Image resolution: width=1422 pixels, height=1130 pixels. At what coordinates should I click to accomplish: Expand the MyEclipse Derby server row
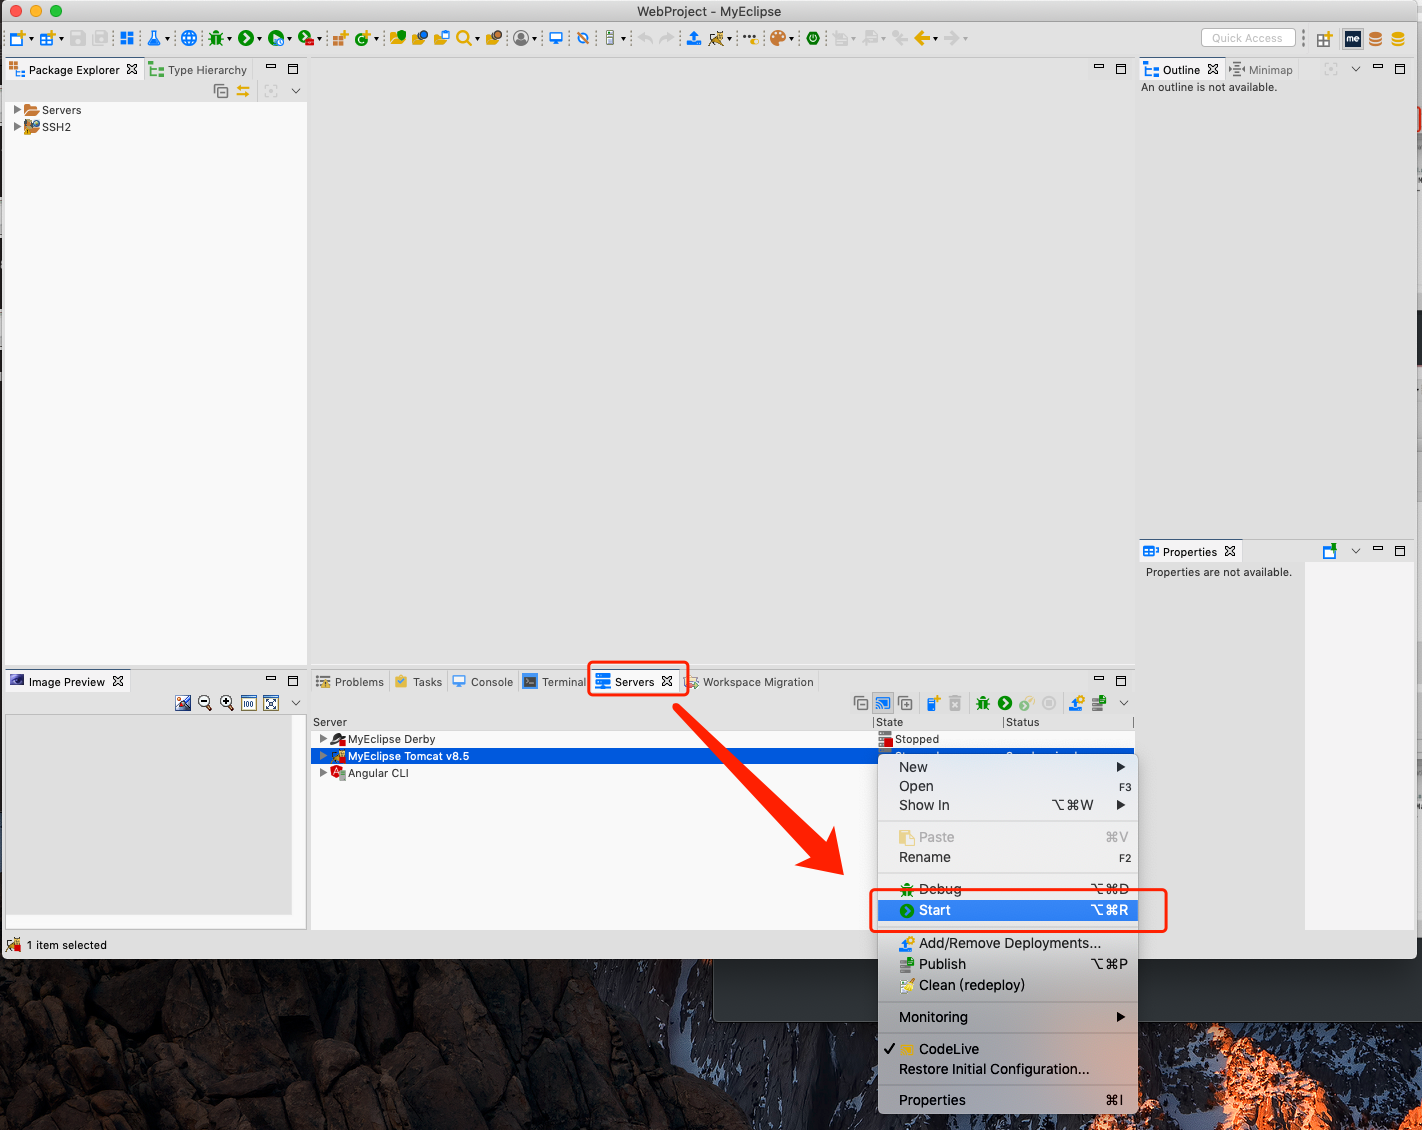coord(323,739)
